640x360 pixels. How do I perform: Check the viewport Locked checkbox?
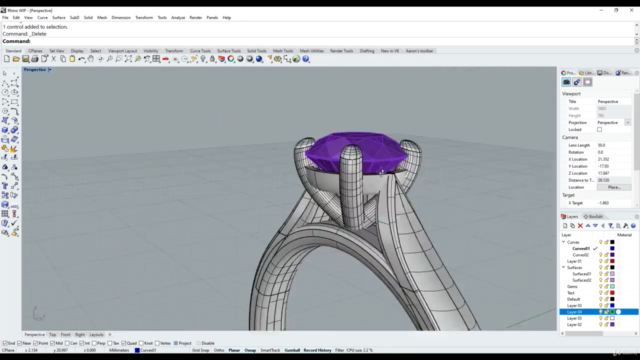[x=599, y=130]
